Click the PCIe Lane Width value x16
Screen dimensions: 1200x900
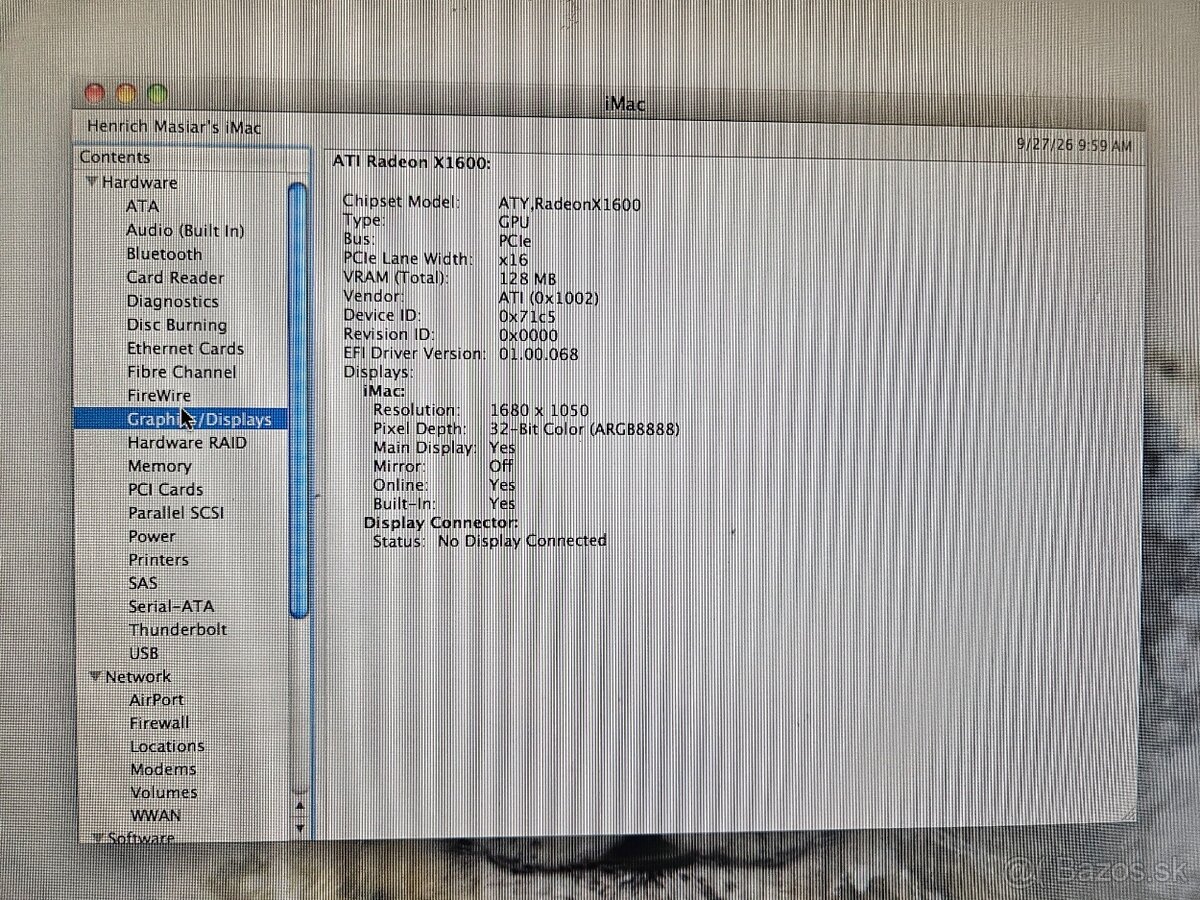[513, 260]
